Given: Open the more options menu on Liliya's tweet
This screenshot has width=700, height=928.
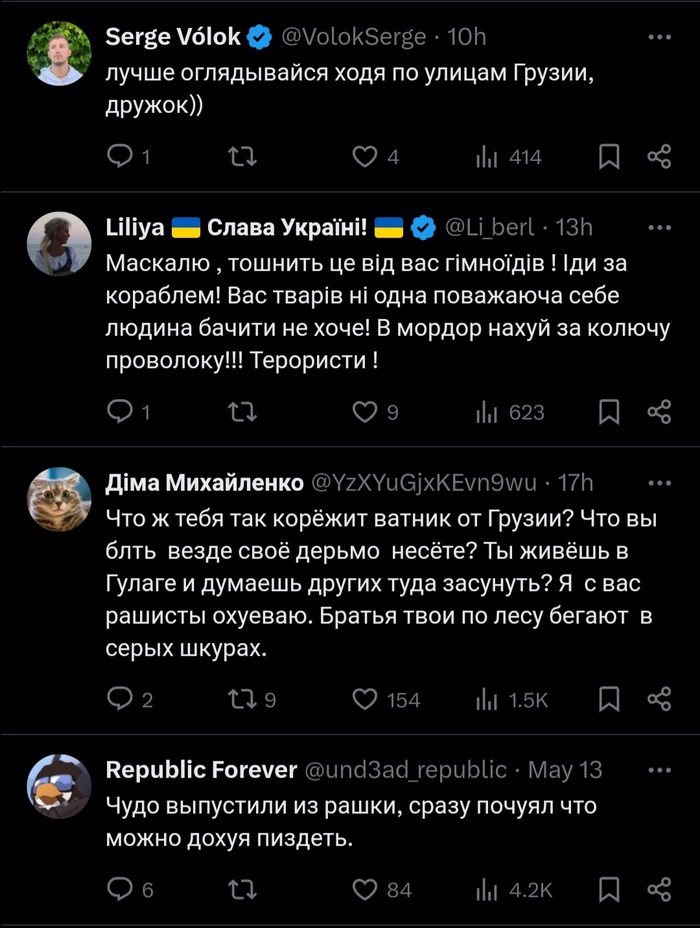Looking at the screenshot, I should pos(657,227).
